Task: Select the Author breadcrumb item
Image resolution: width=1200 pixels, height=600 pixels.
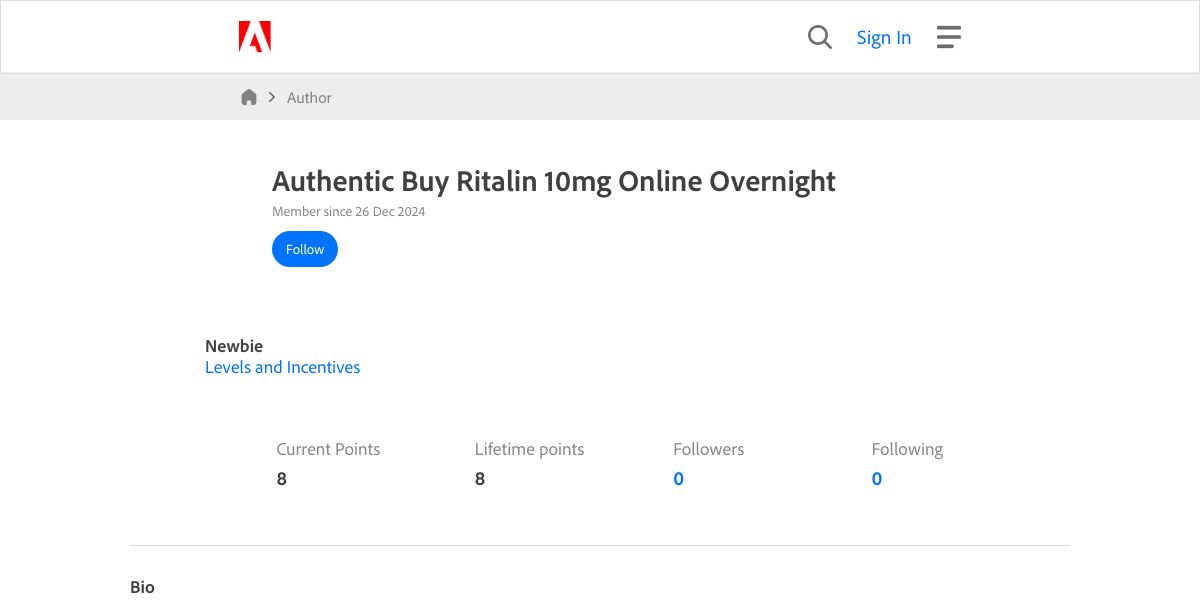Action: 309,98
